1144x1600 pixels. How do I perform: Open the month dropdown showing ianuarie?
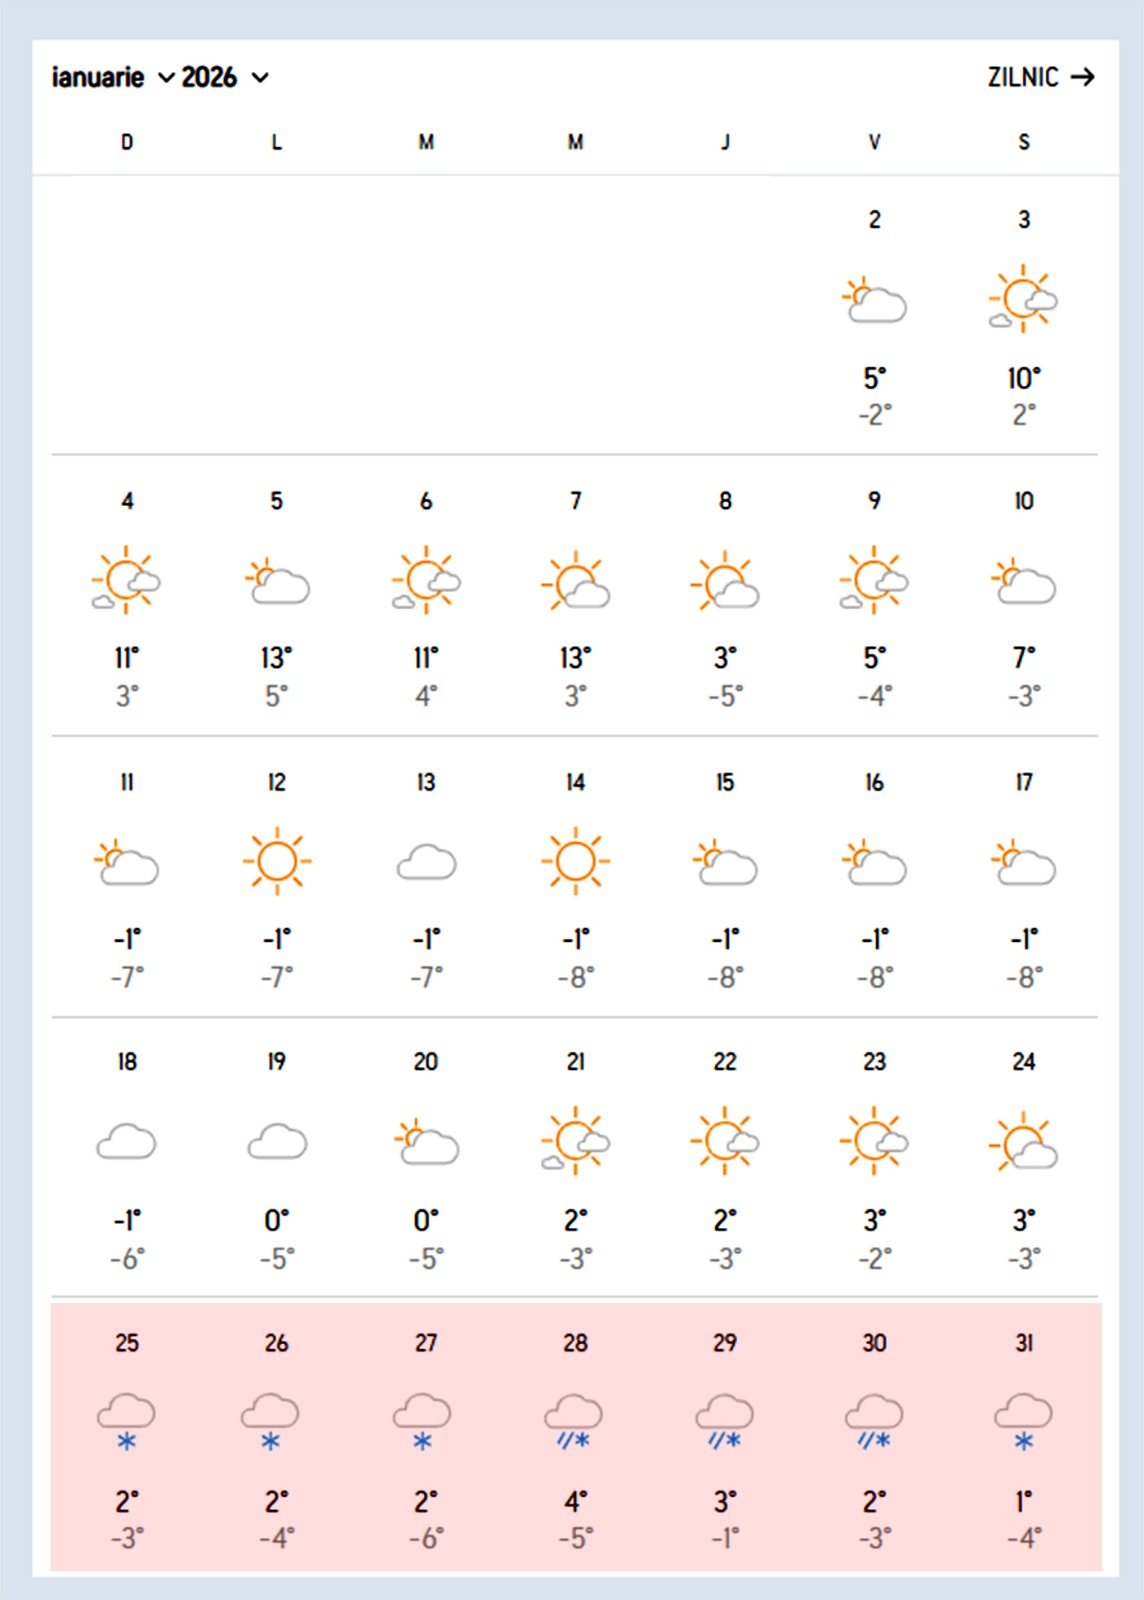pyautogui.click(x=112, y=78)
